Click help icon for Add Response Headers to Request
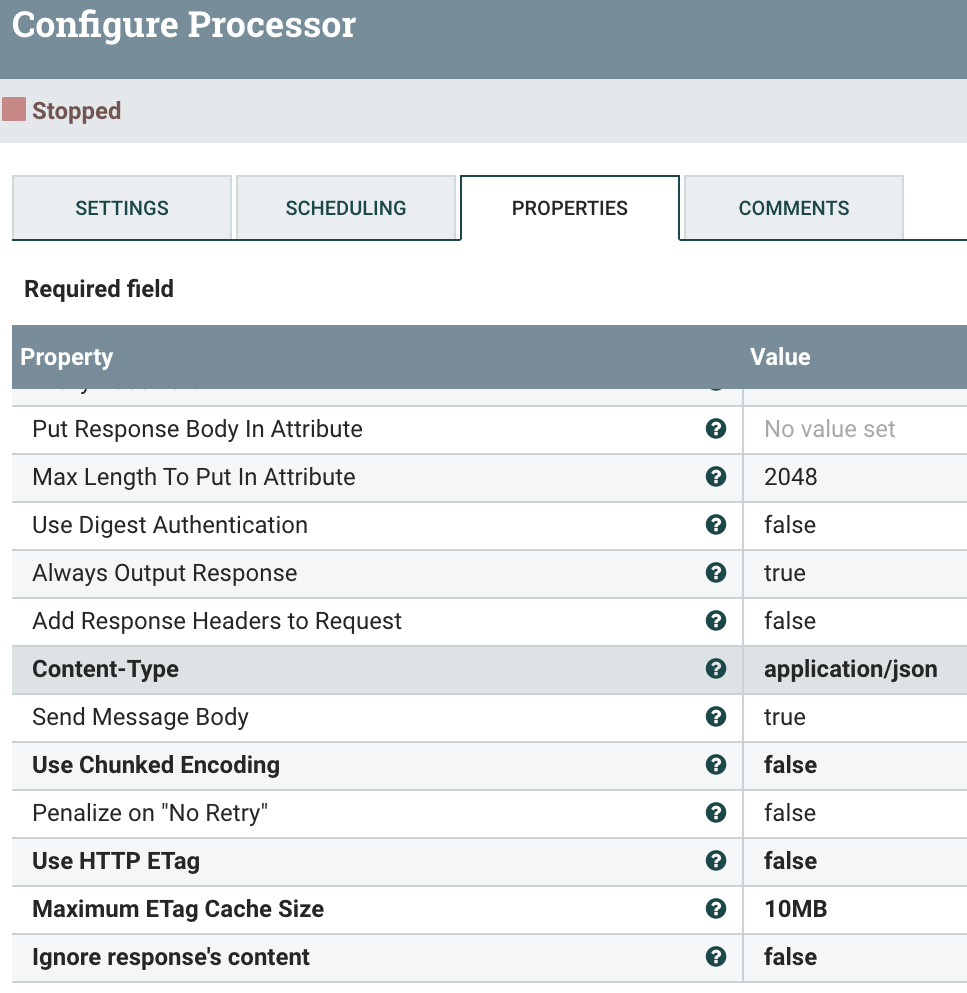 pyautogui.click(x=715, y=621)
